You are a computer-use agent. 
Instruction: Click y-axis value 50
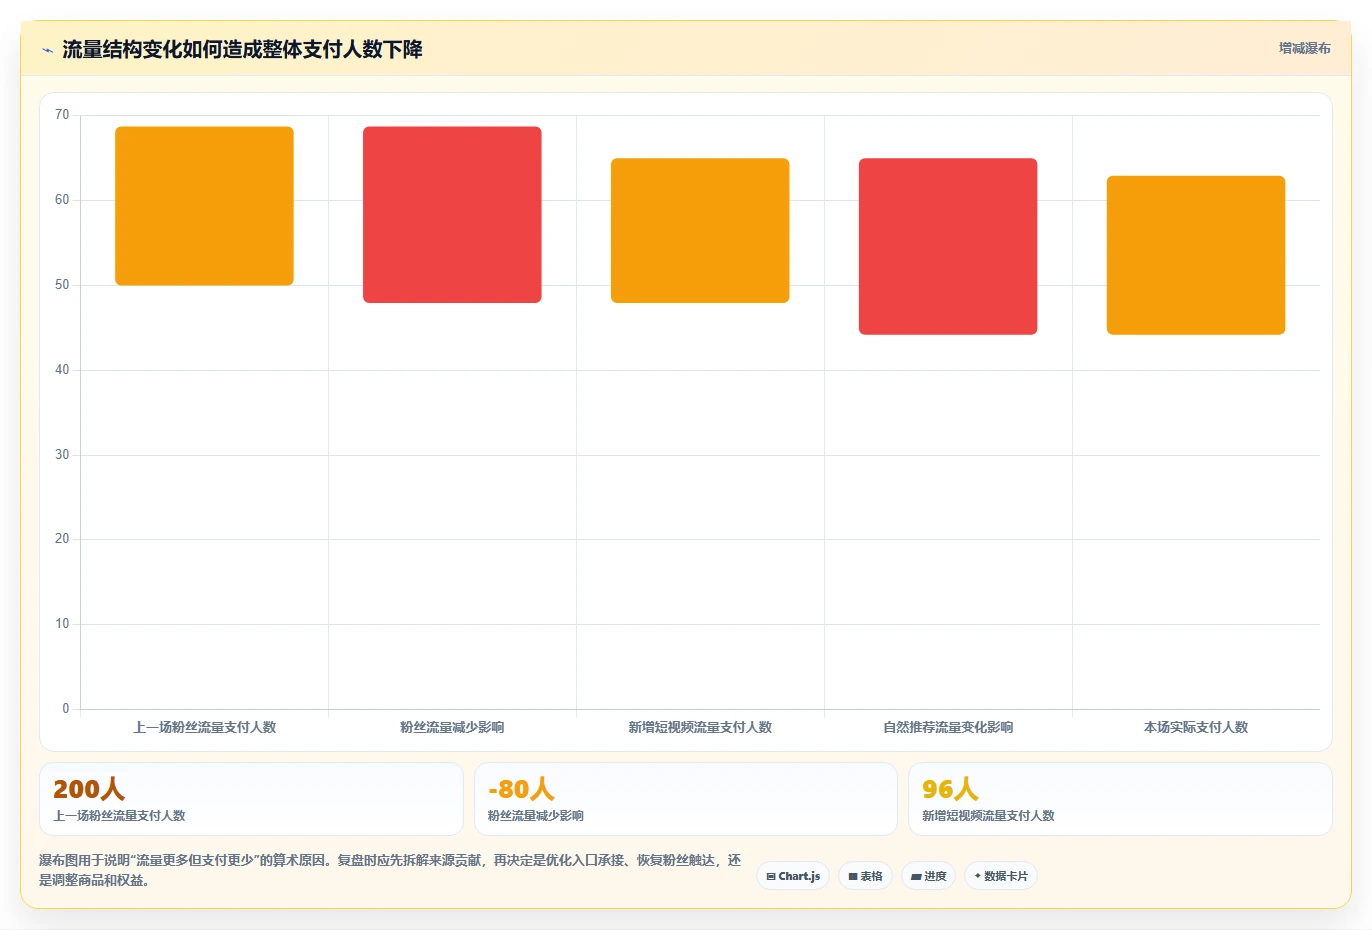pos(62,285)
